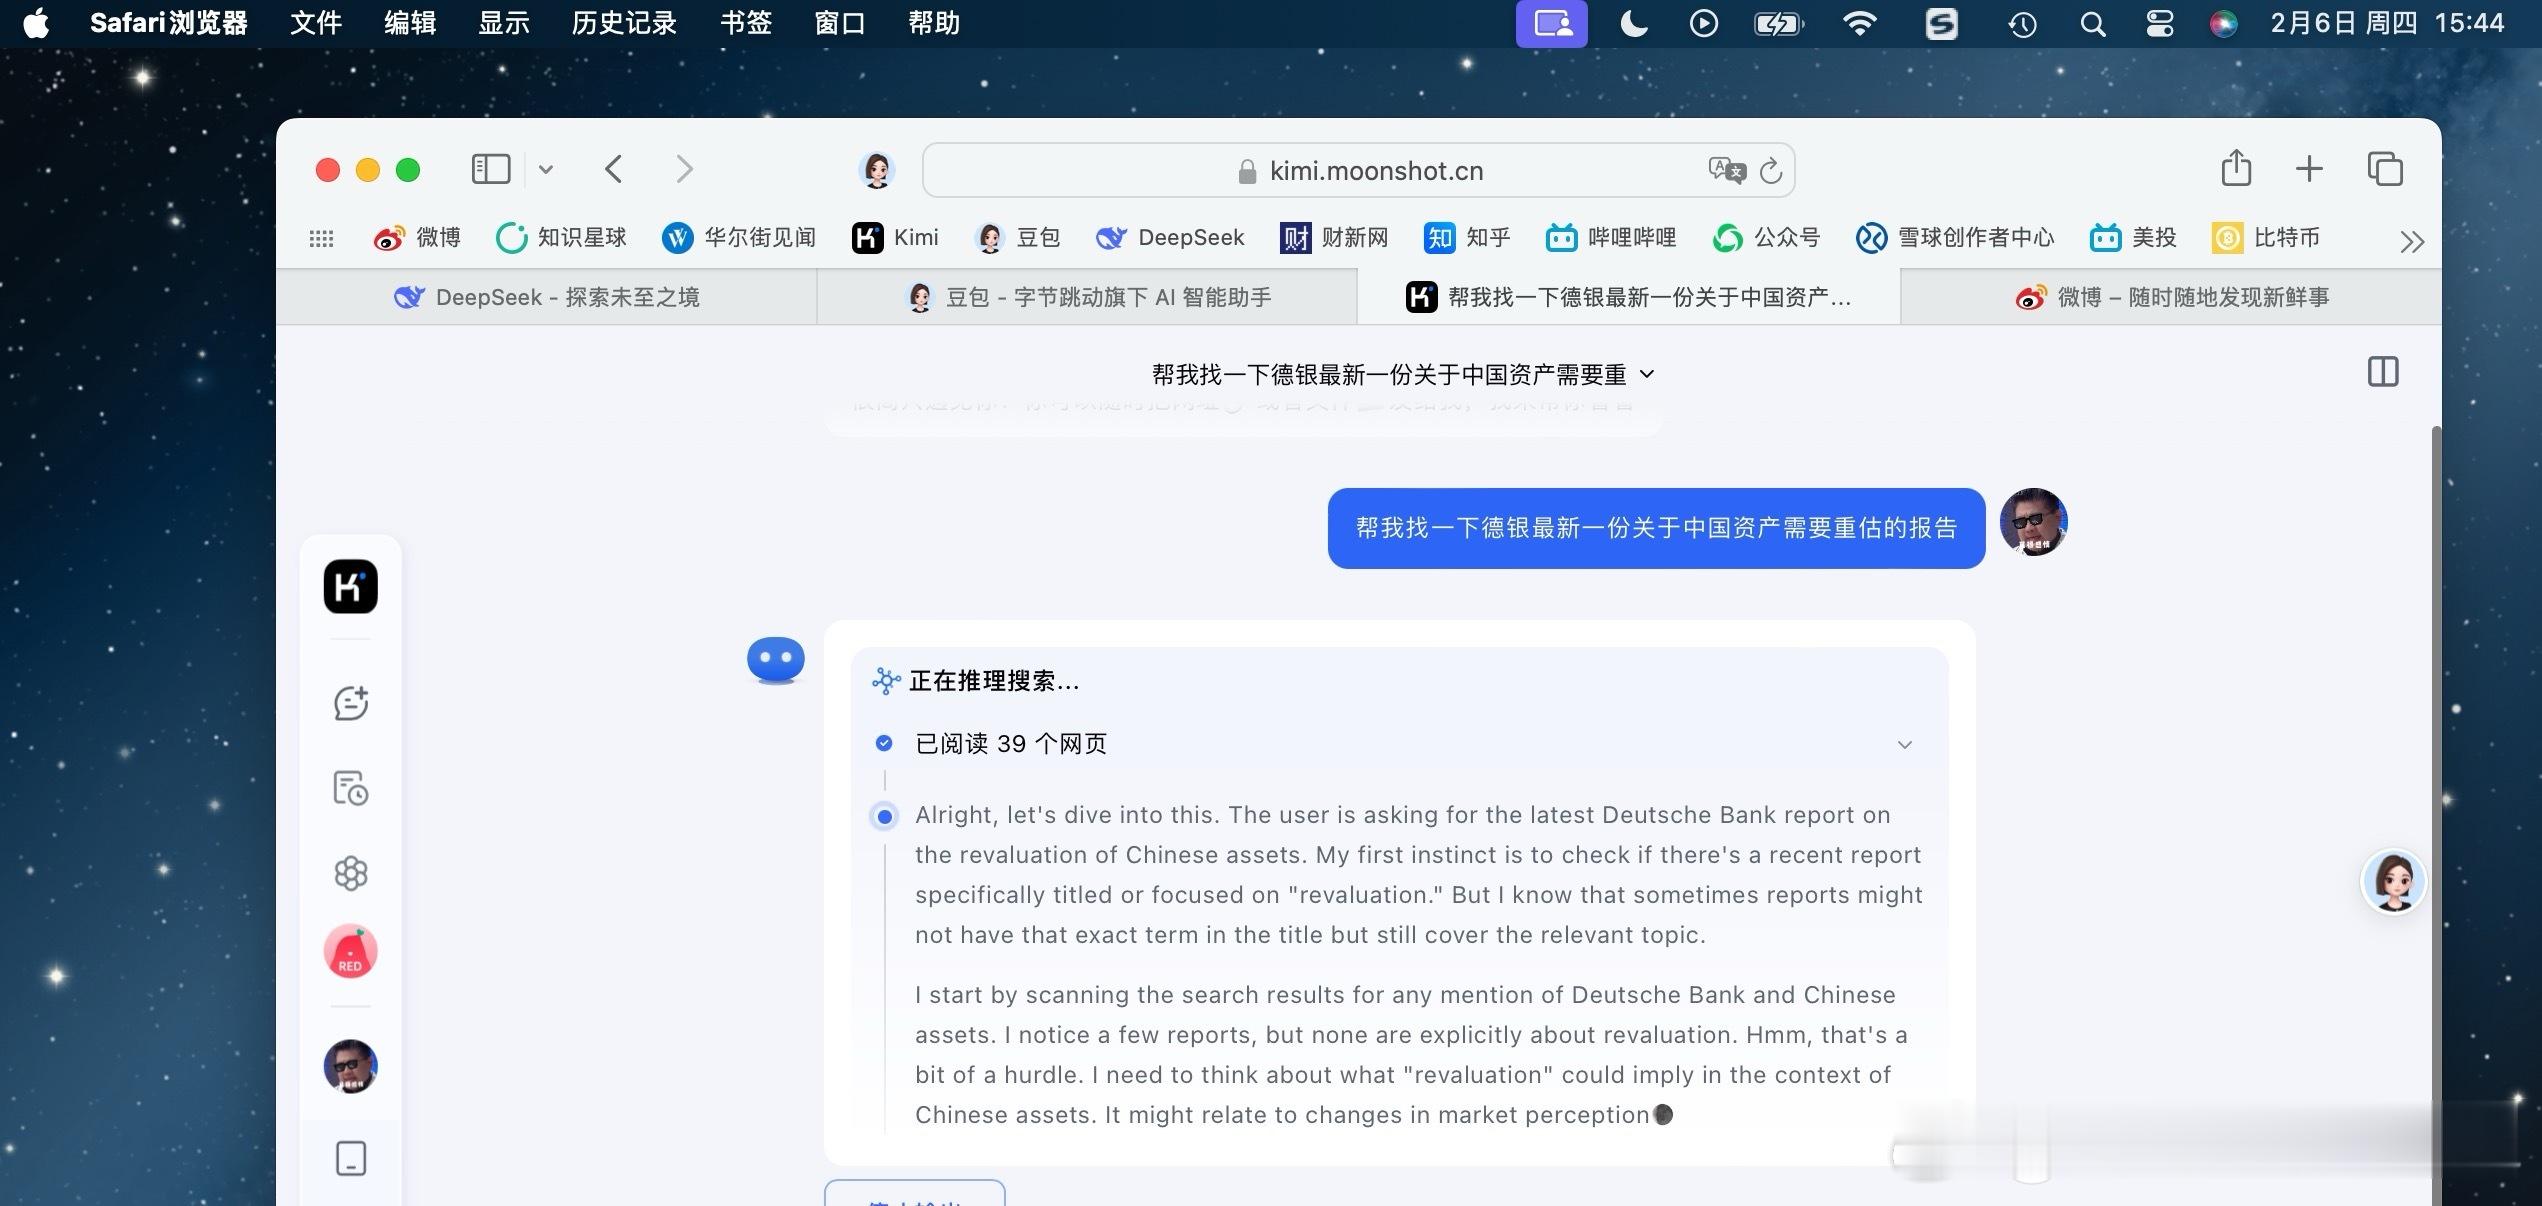2542x1206 pixels.
Task: Open the Apple menu
Action: pyautogui.click(x=36, y=23)
